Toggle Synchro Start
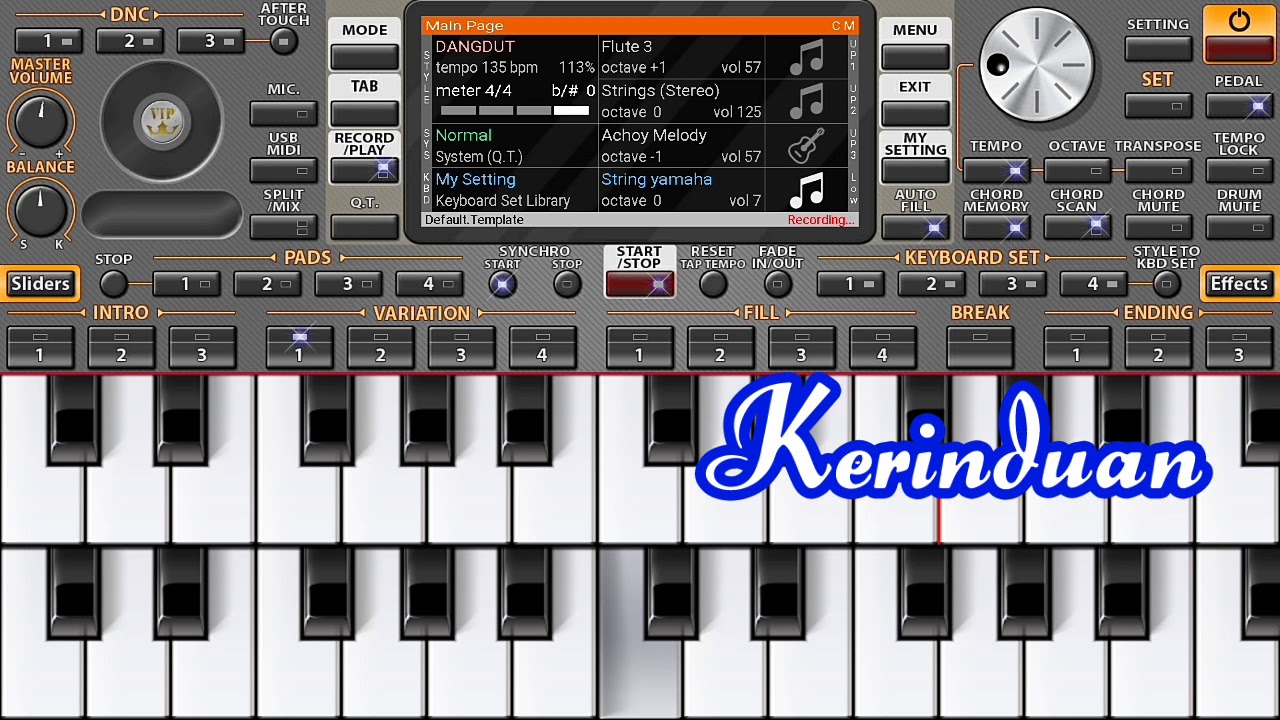1280x720 pixels. click(502, 285)
